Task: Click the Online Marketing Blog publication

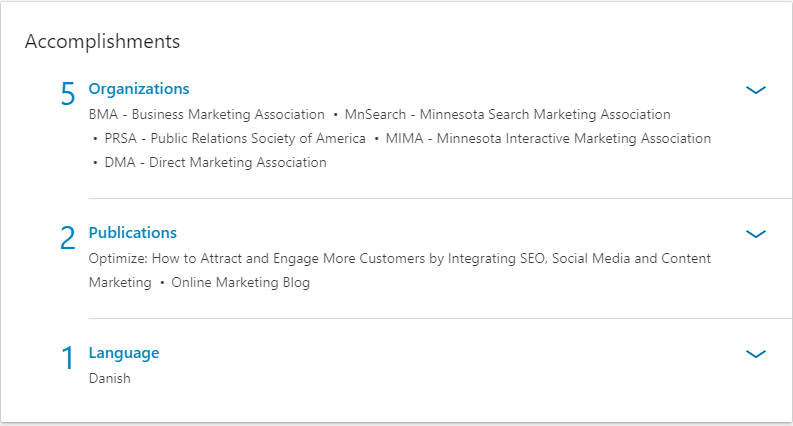Action: (x=240, y=282)
